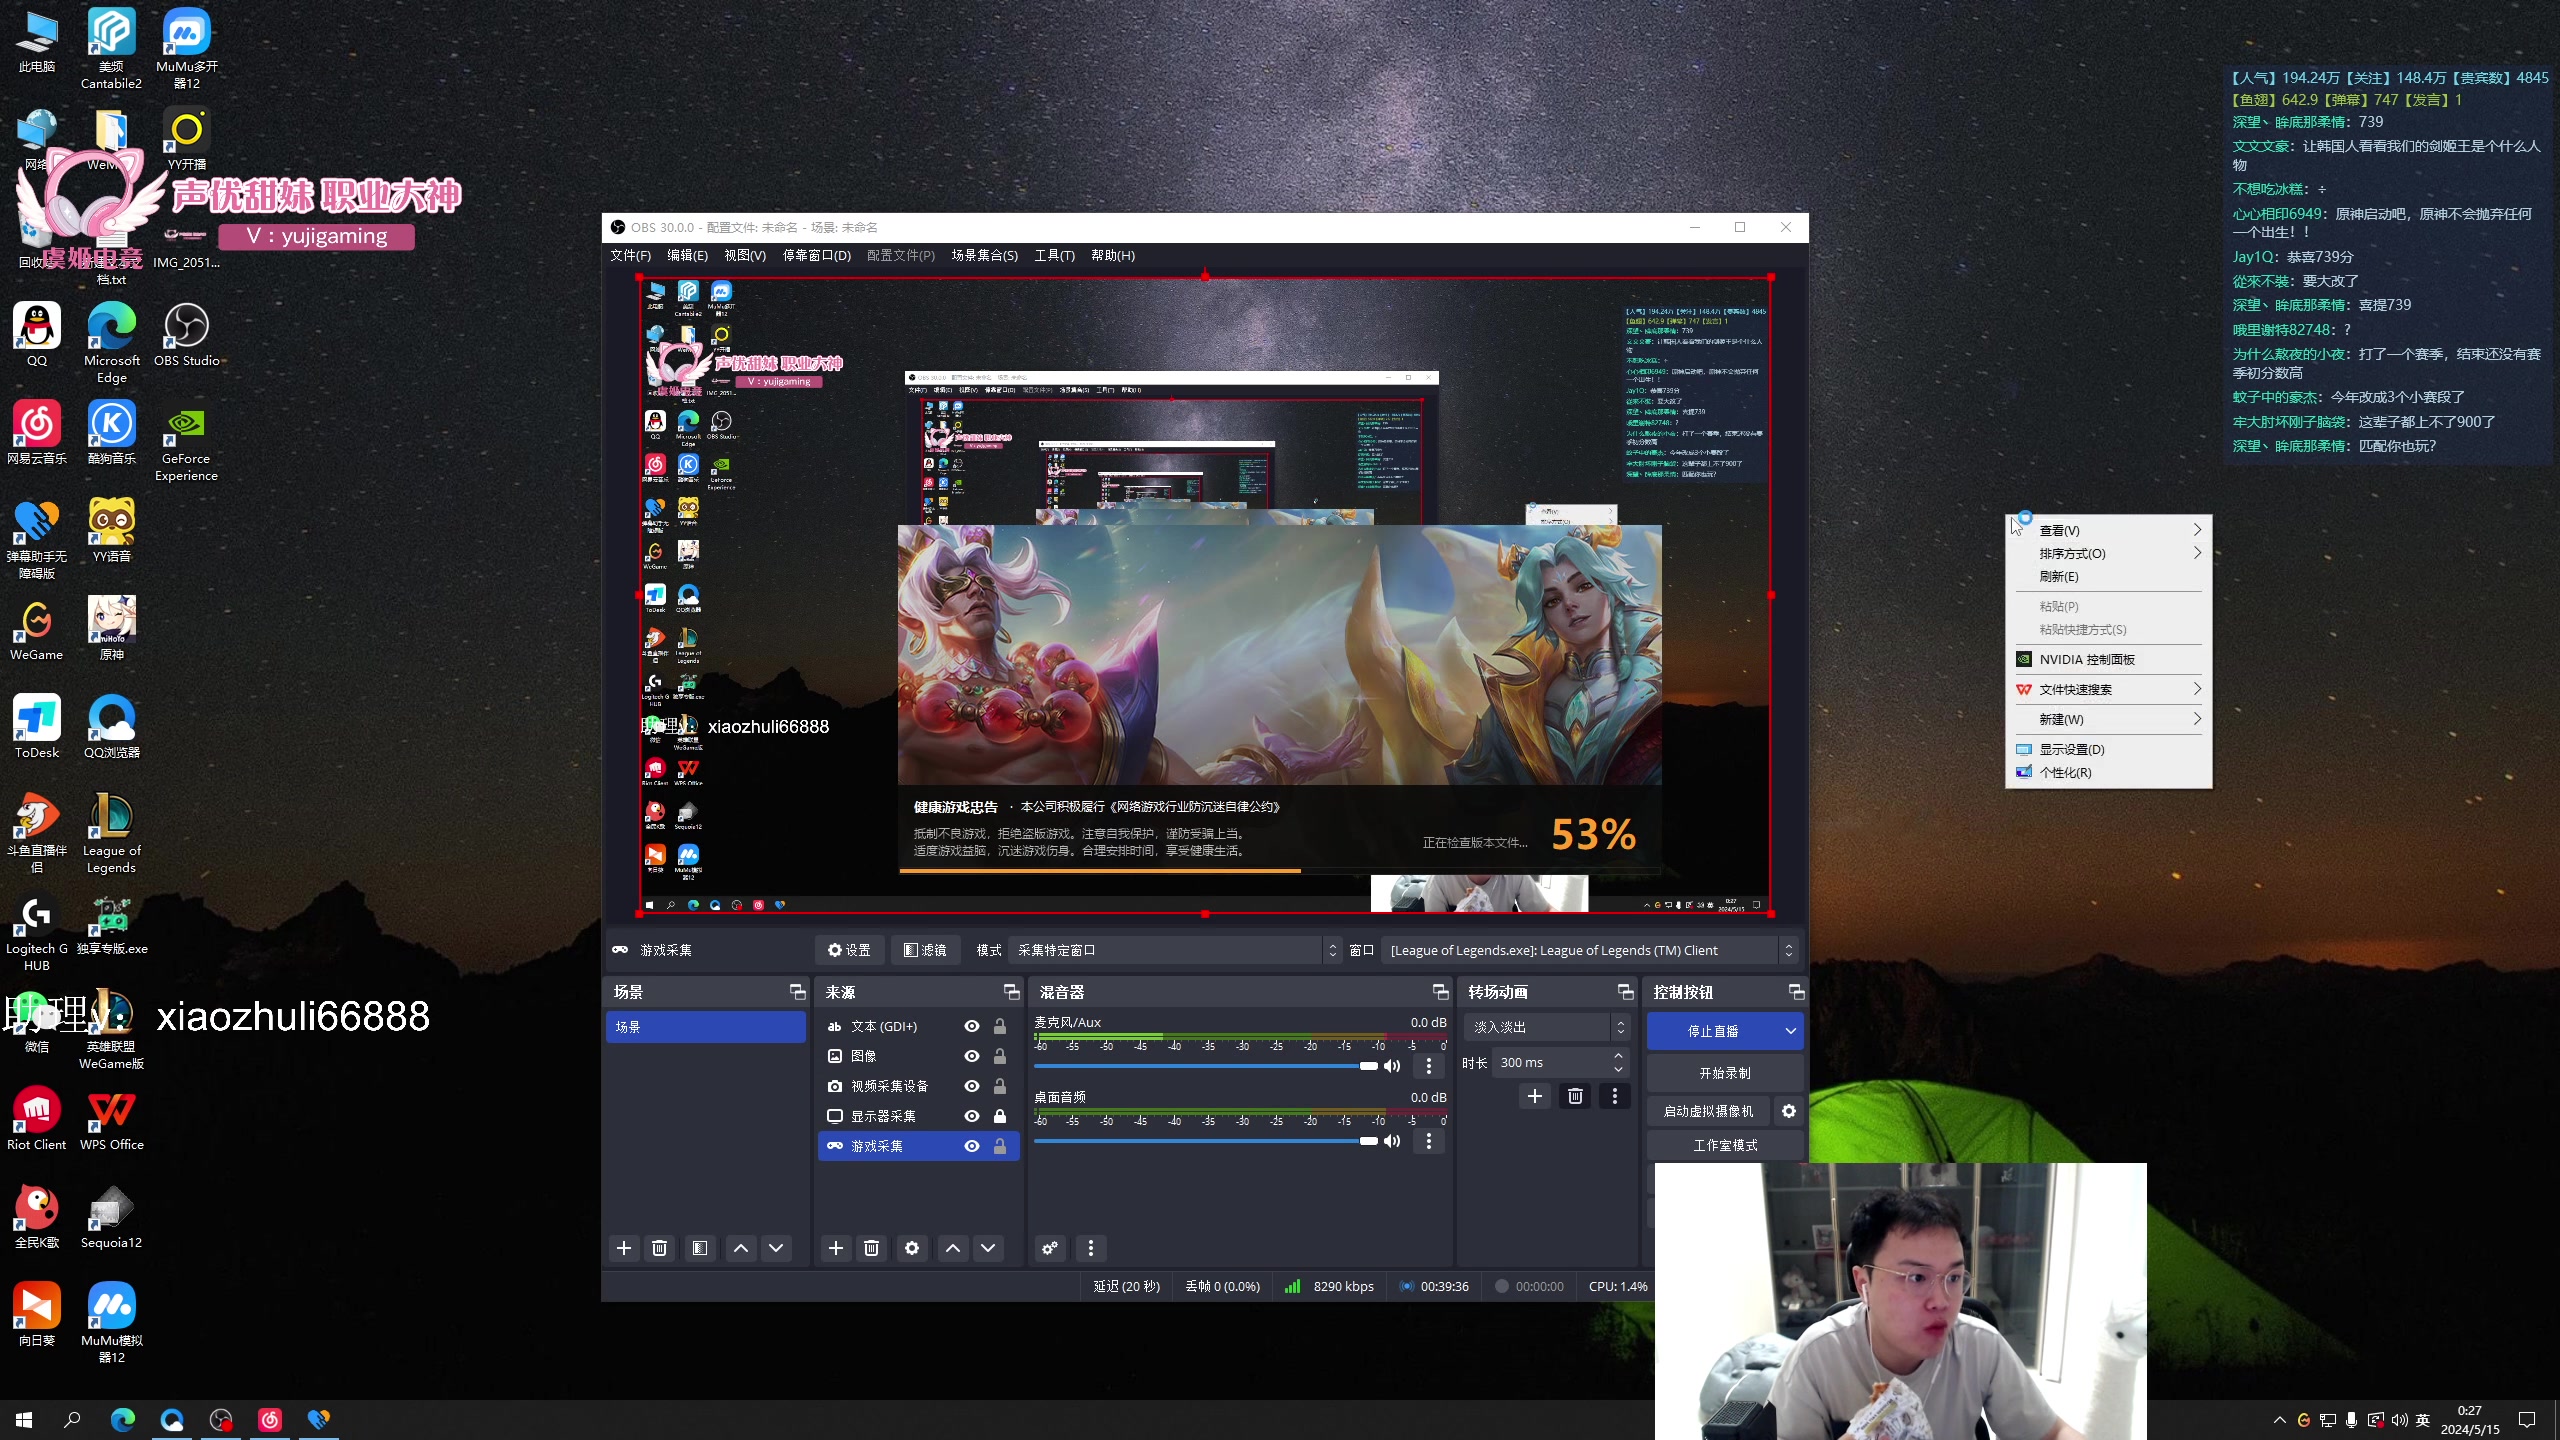This screenshot has width=2560, height=1440.
Task: Open the 停靠窗口(D) menu
Action: [x=816, y=255]
